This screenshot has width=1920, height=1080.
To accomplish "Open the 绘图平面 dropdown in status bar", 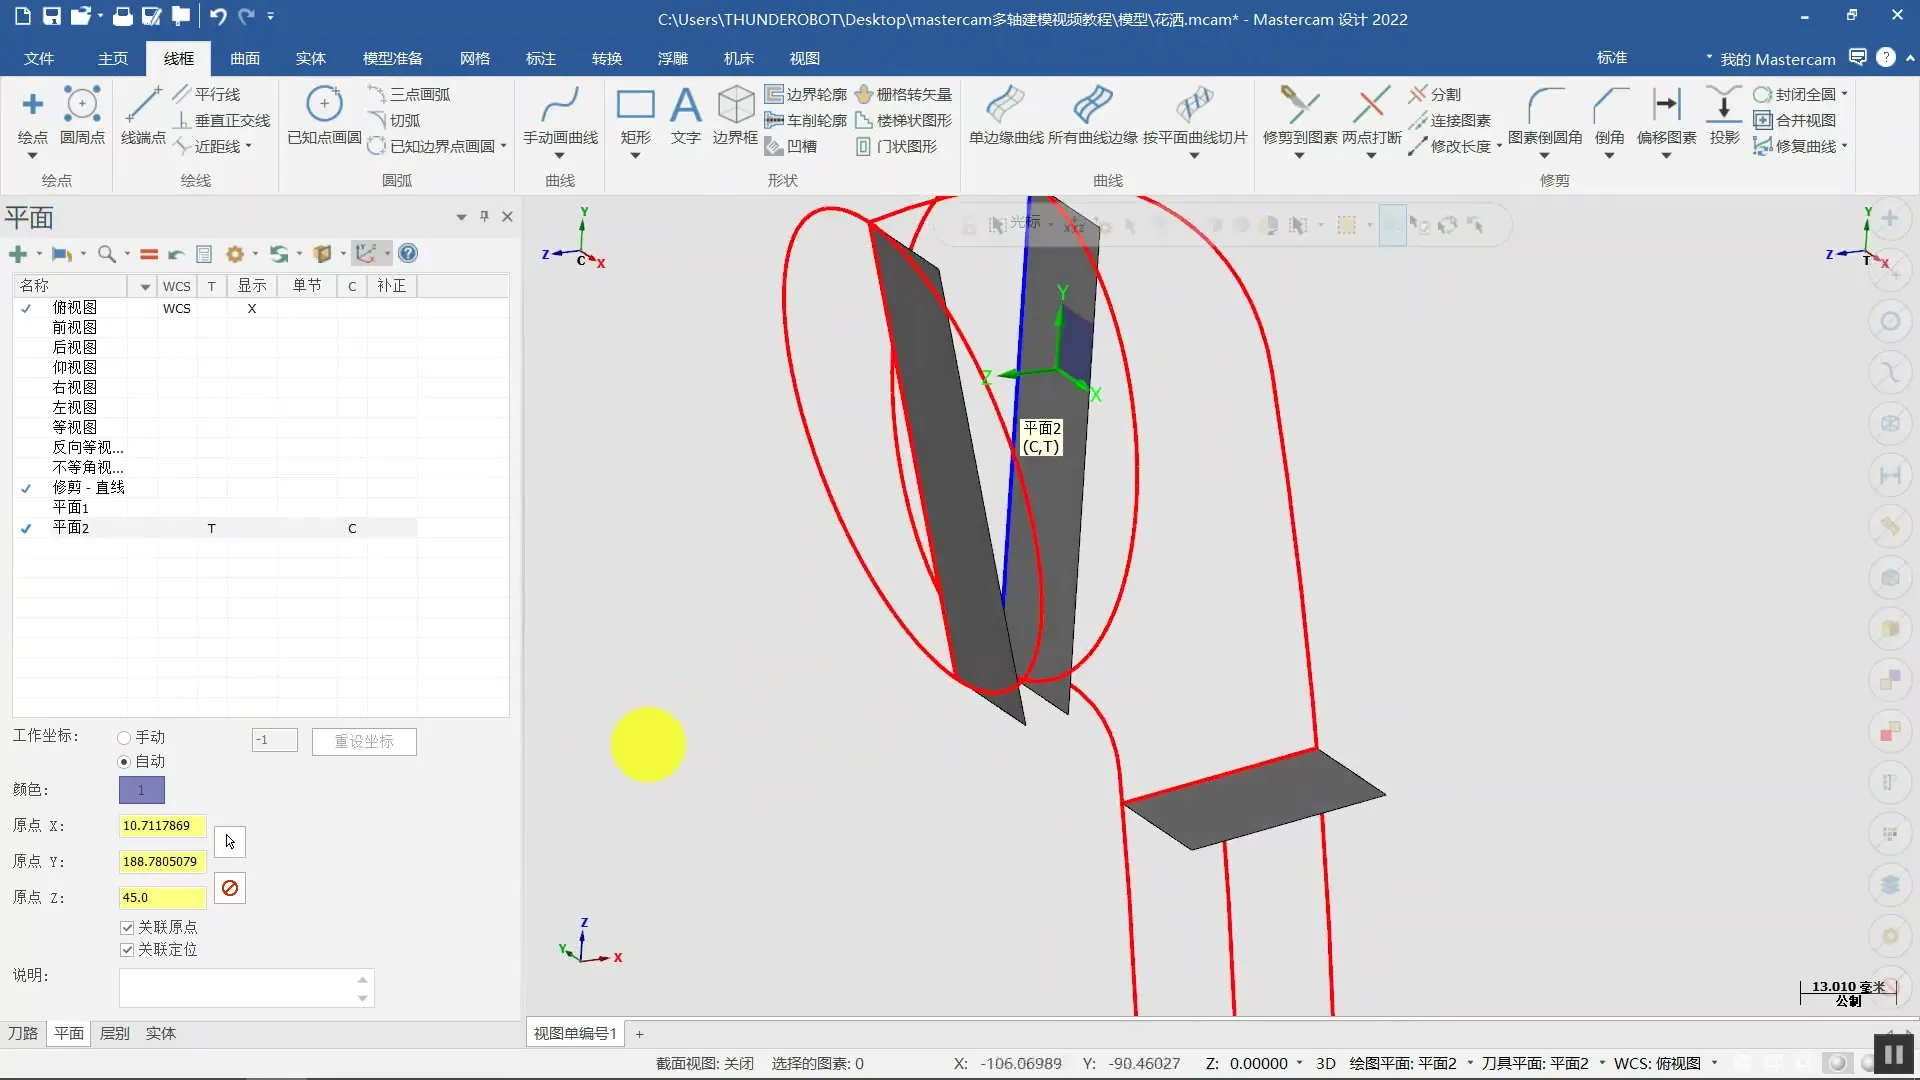I will tap(1470, 1063).
